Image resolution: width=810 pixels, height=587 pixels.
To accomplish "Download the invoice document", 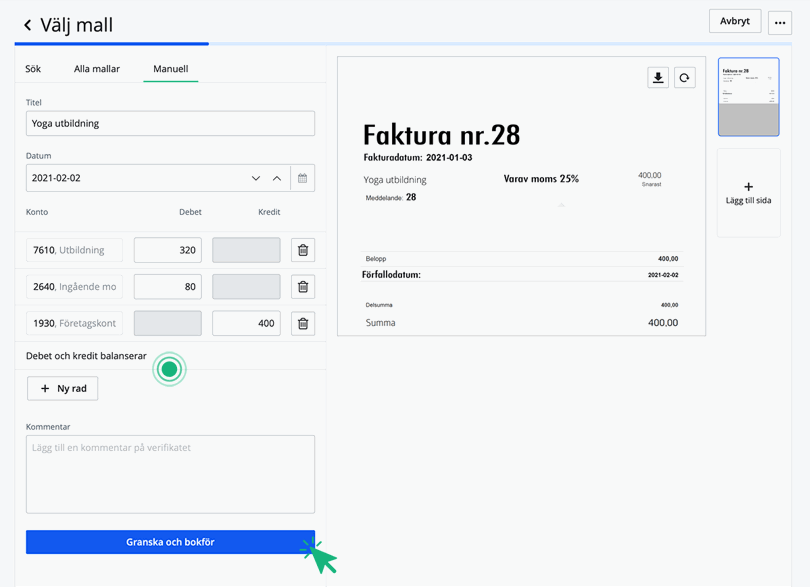I will [x=658, y=78].
